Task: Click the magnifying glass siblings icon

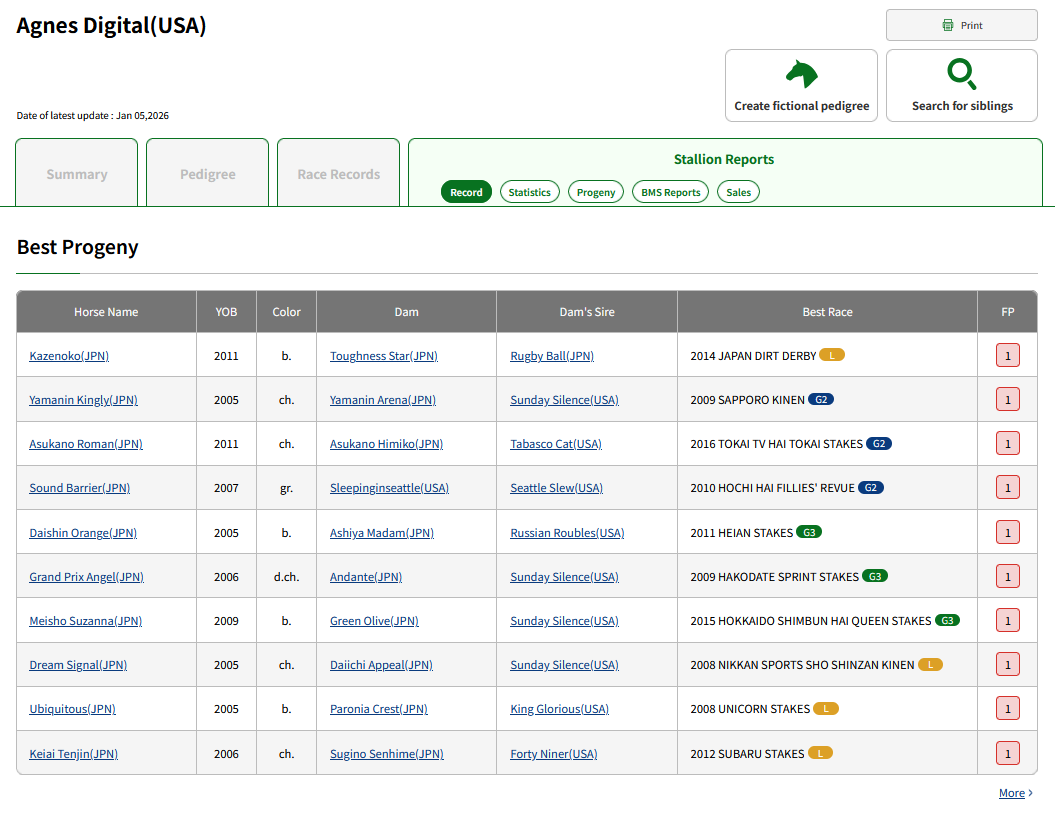Action: point(961,74)
